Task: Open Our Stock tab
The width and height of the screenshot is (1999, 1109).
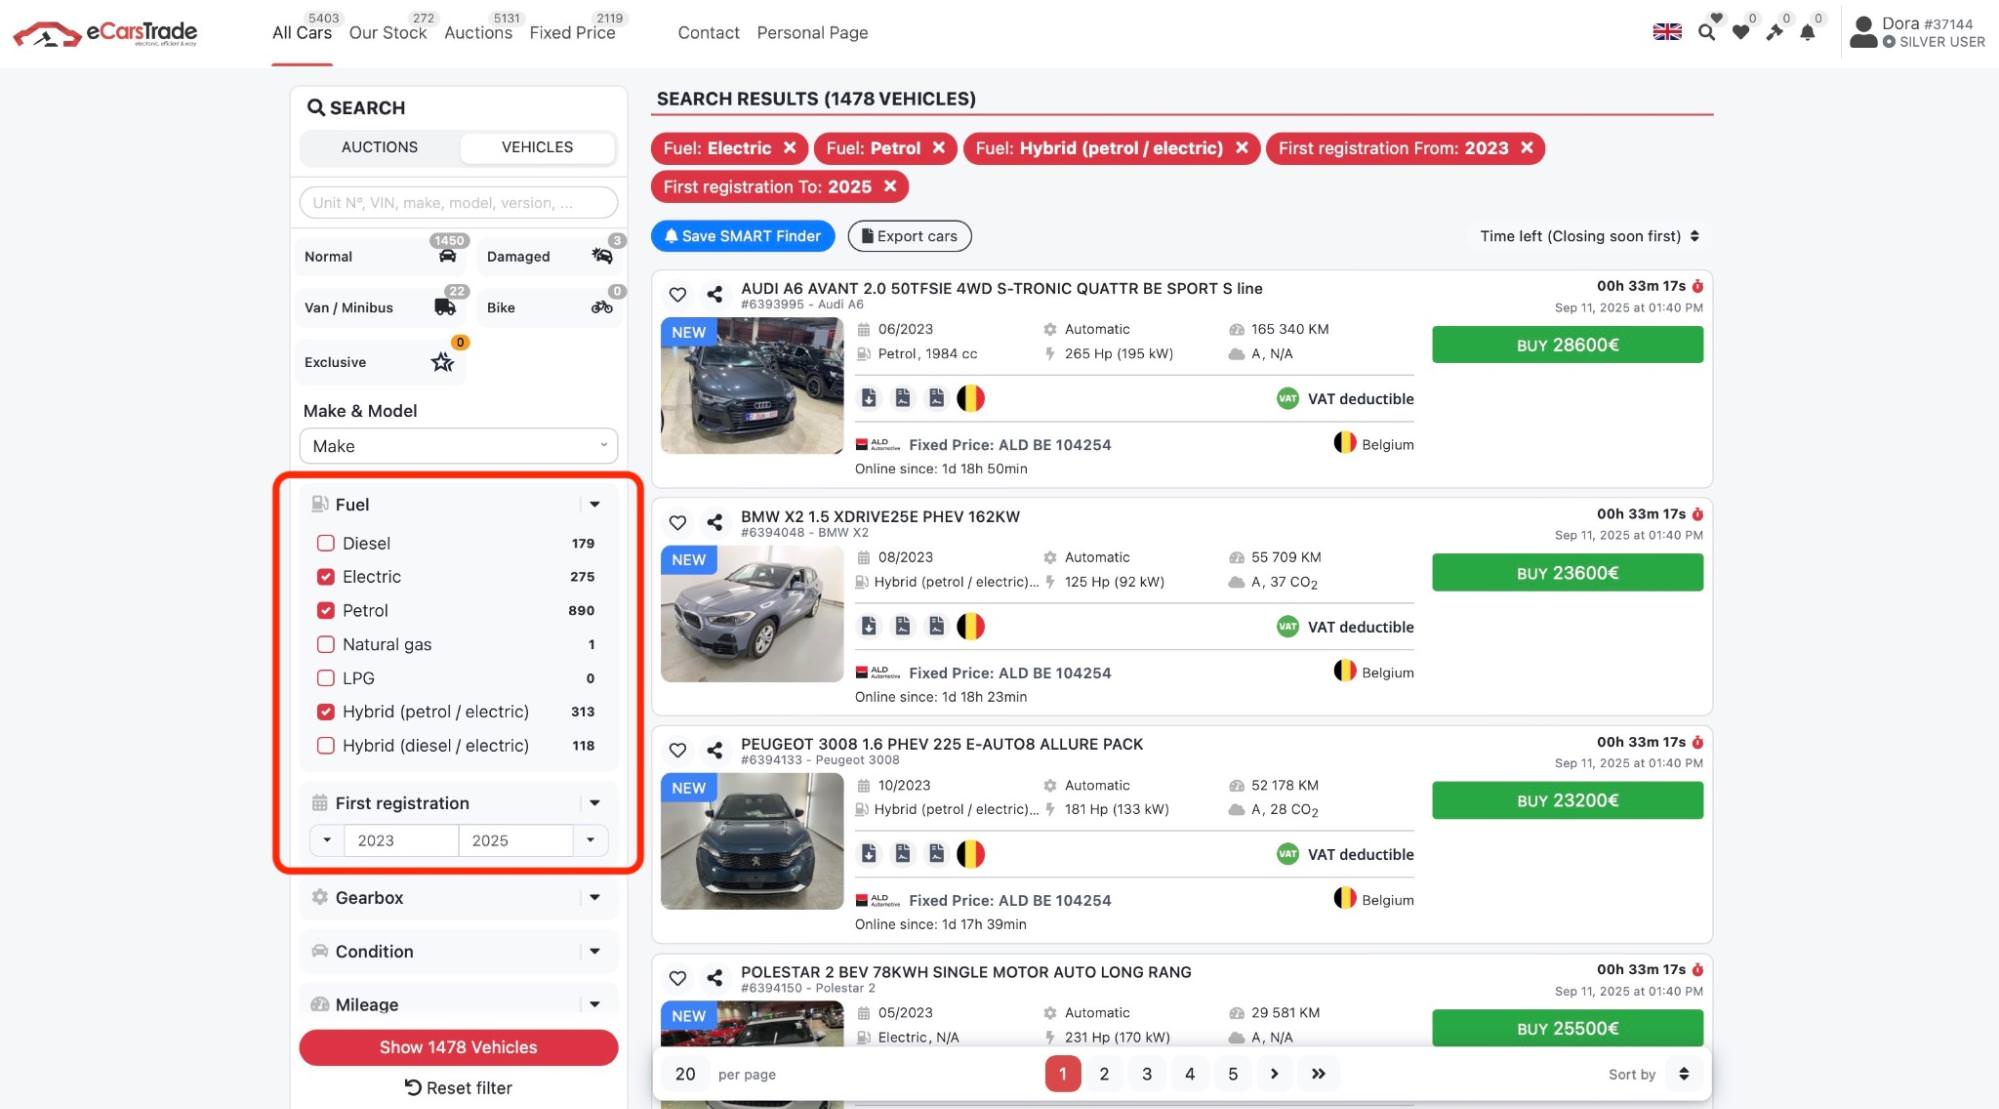Action: pos(388,32)
